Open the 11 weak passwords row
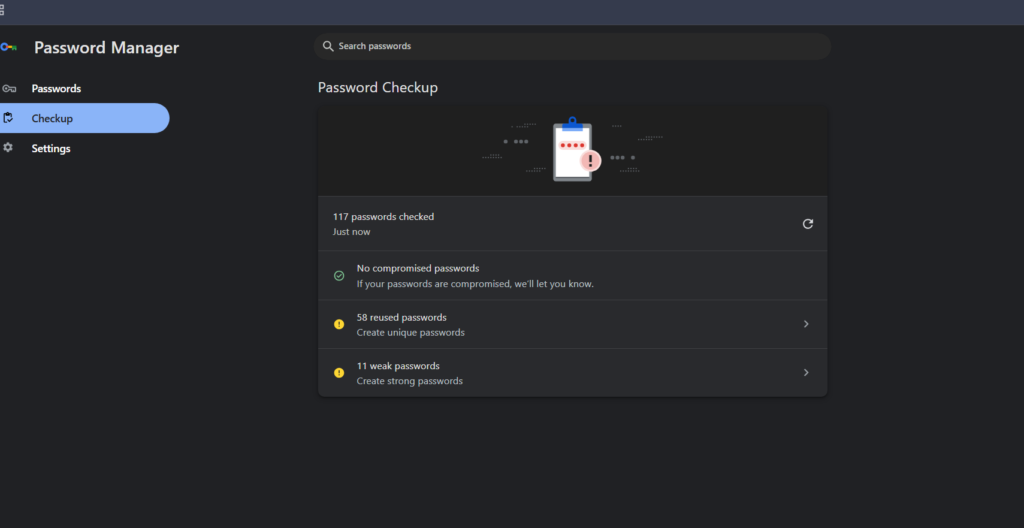The height and width of the screenshot is (528, 1024). pyautogui.click(x=573, y=372)
